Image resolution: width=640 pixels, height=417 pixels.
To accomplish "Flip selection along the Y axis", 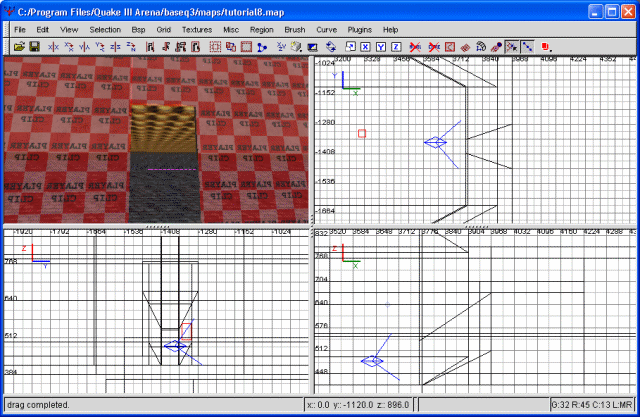I will [x=84, y=47].
